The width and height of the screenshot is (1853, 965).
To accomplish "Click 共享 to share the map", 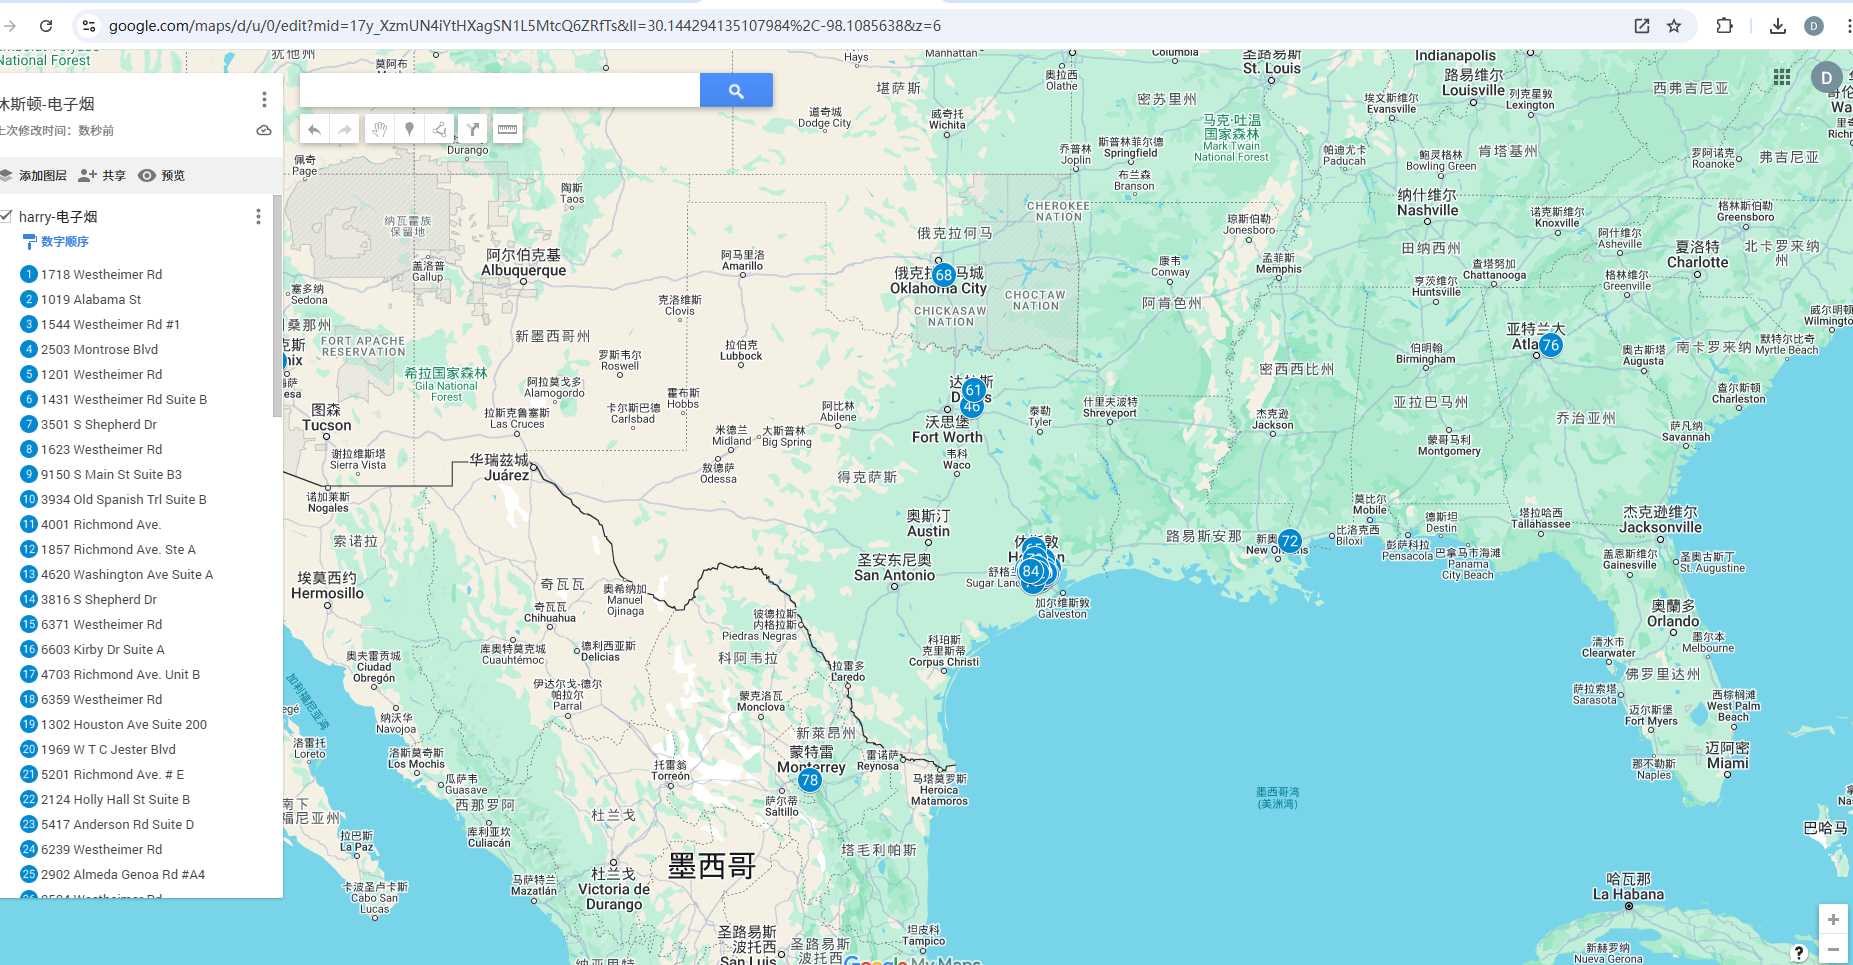I will point(103,176).
